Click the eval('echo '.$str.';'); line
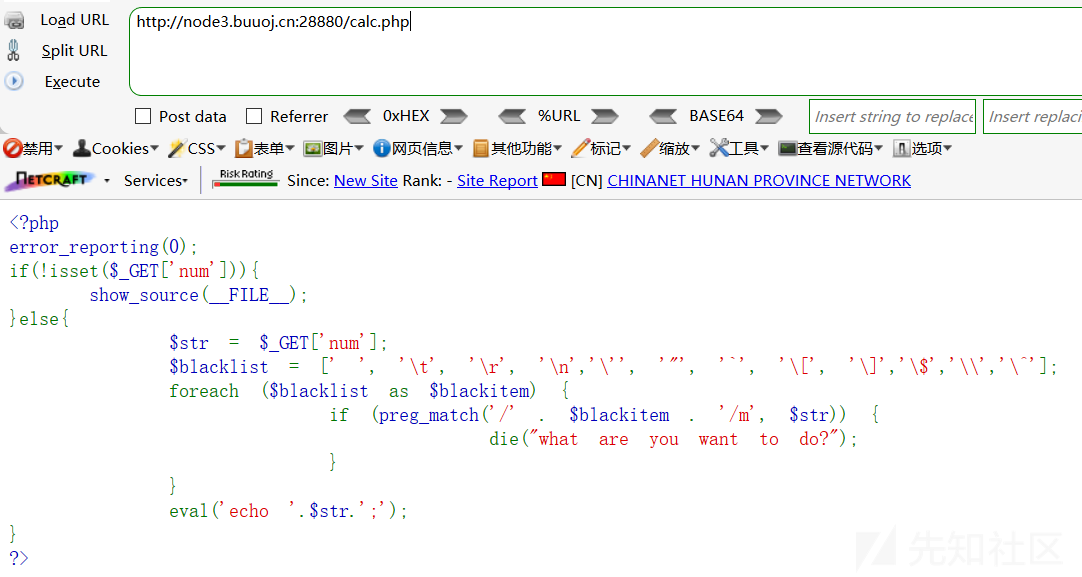1082x577 pixels. coord(288,511)
